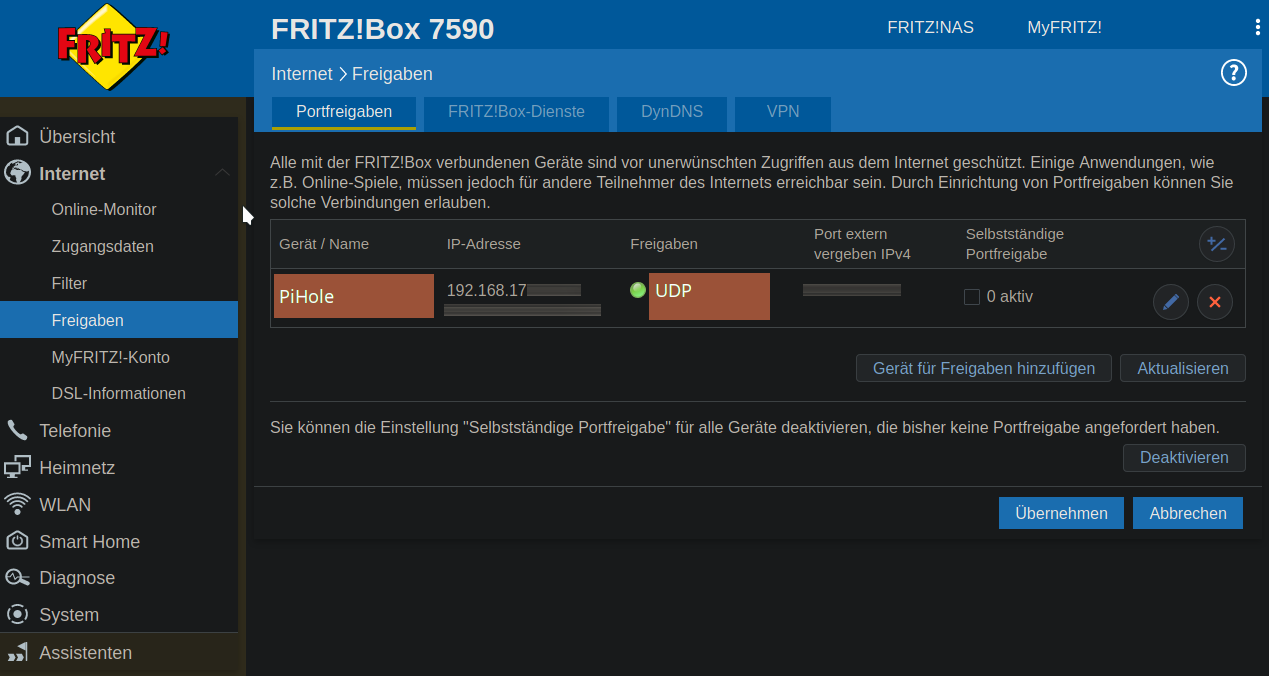Edit the PiHole port sharing entry

tap(1171, 301)
